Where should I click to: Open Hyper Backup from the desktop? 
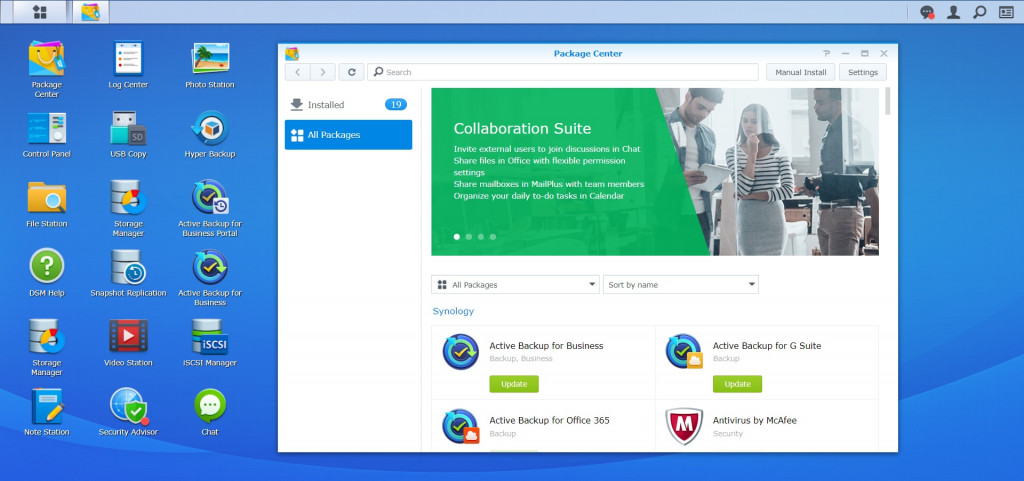pos(209,129)
